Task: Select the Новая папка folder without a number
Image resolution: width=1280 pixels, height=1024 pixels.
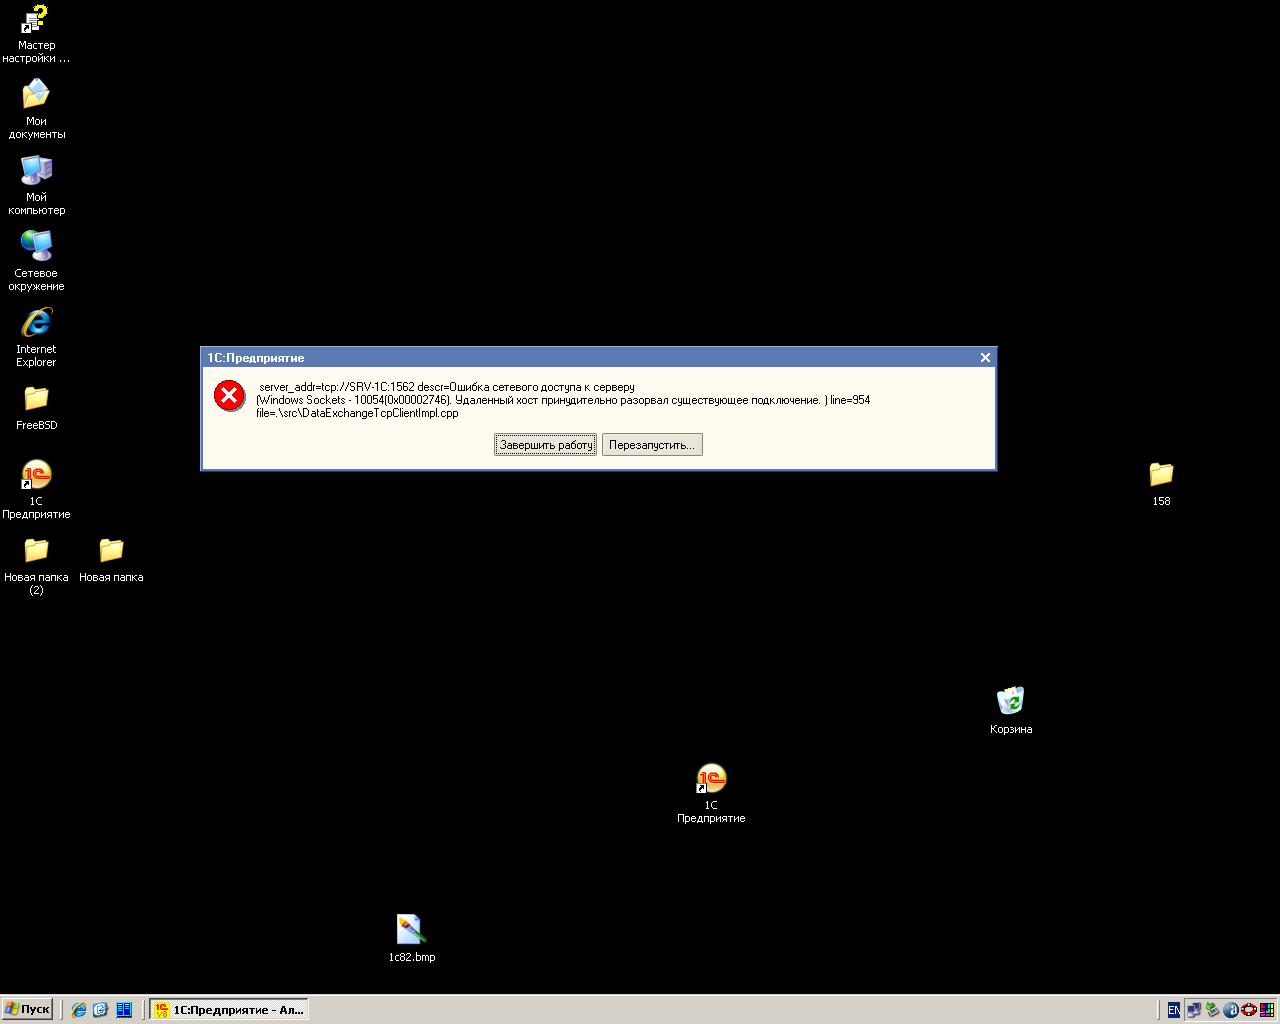Action: tap(111, 560)
